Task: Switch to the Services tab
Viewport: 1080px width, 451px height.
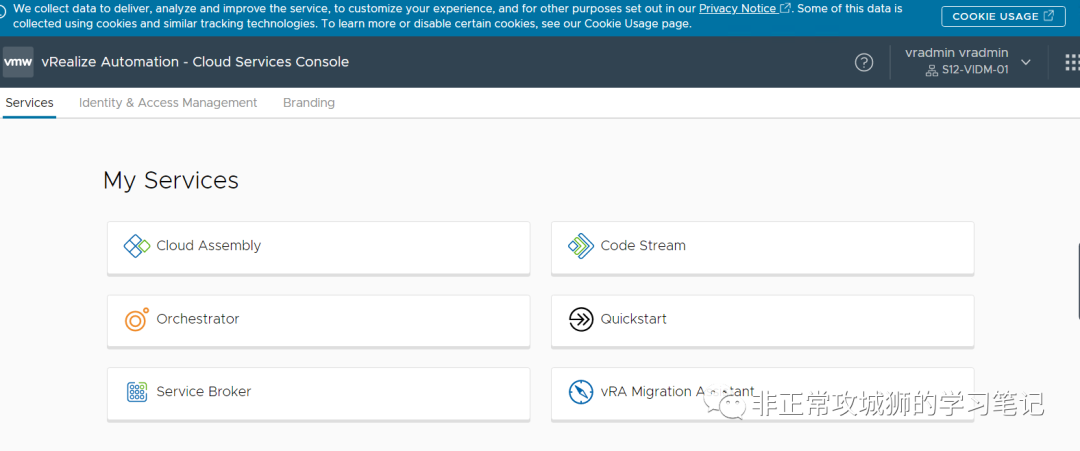Action: click(x=29, y=103)
